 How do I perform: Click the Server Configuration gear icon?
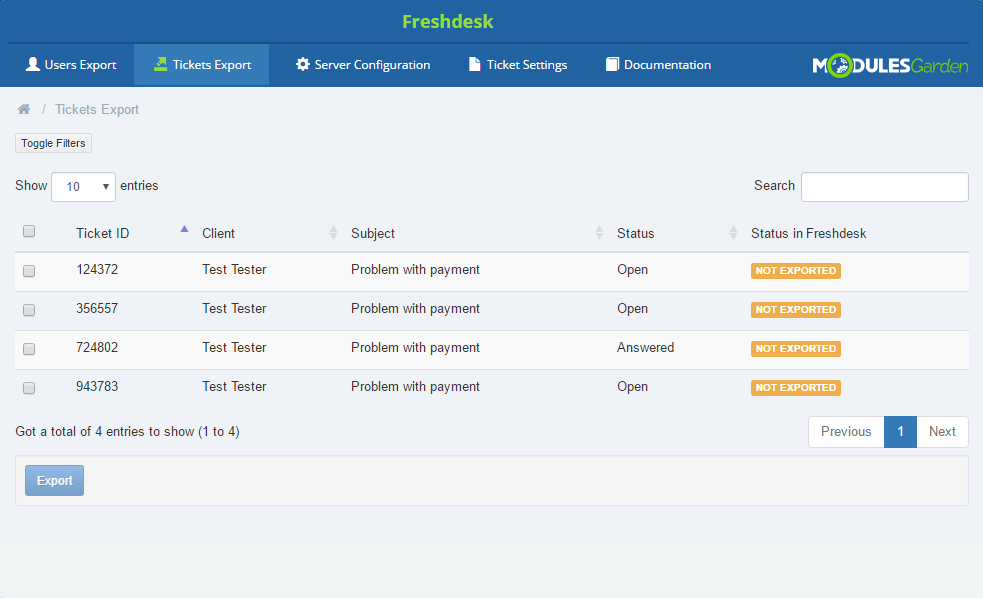302,65
